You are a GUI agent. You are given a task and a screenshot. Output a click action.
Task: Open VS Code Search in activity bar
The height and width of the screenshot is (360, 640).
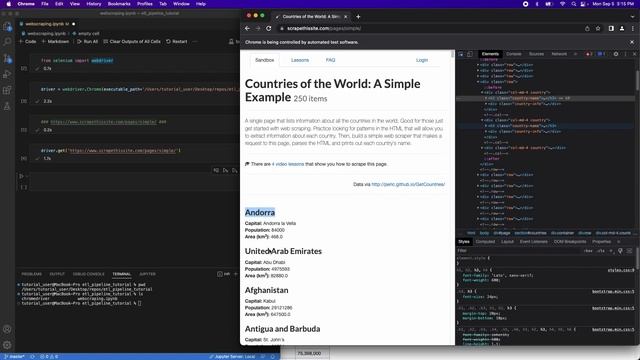(7, 42)
